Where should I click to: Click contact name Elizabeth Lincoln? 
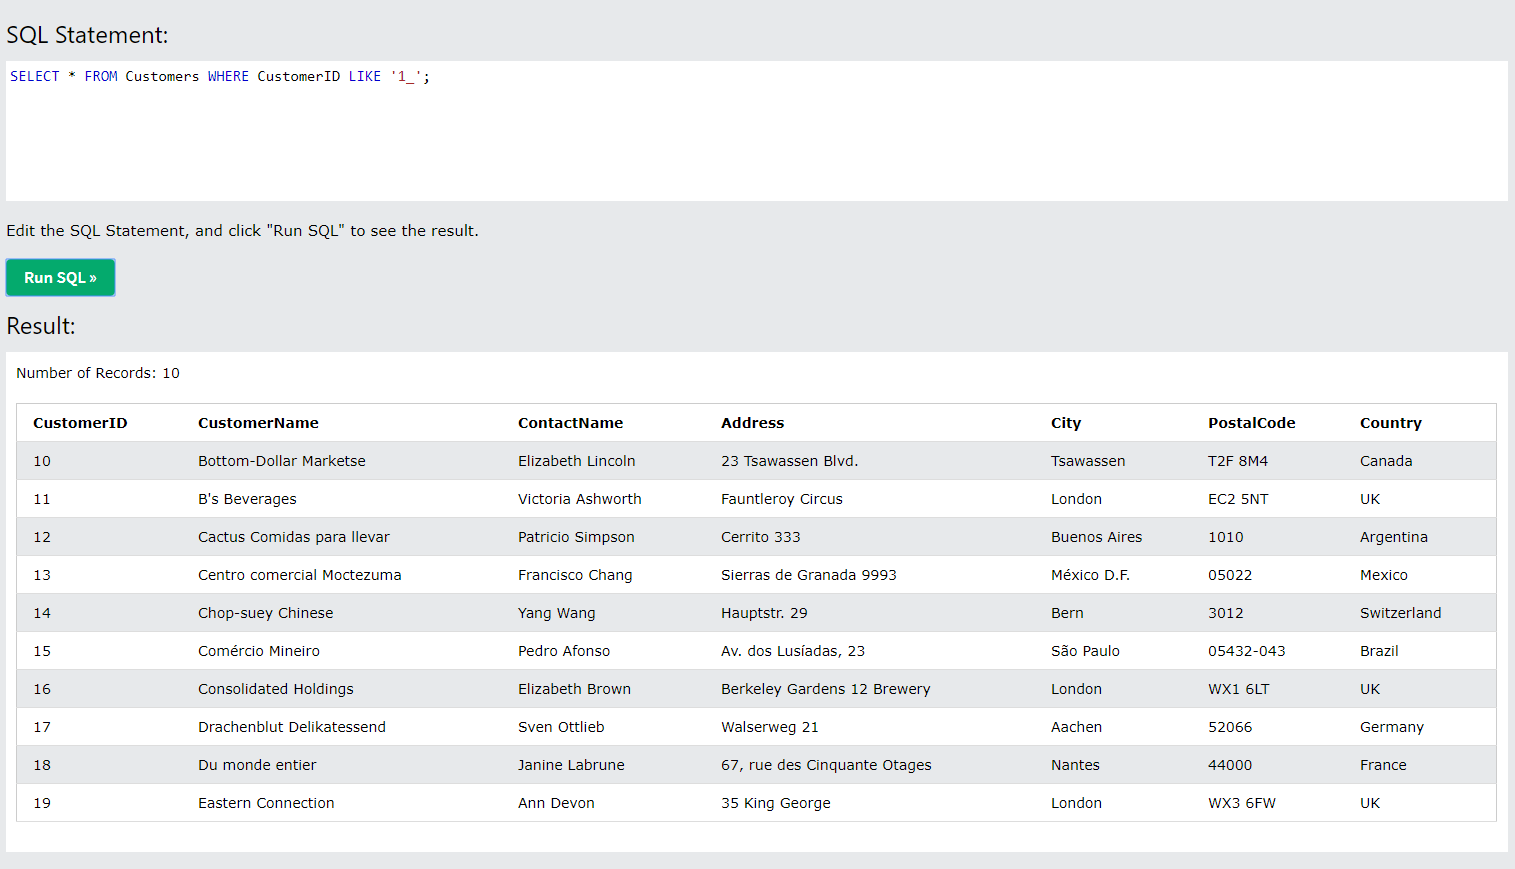577,461
